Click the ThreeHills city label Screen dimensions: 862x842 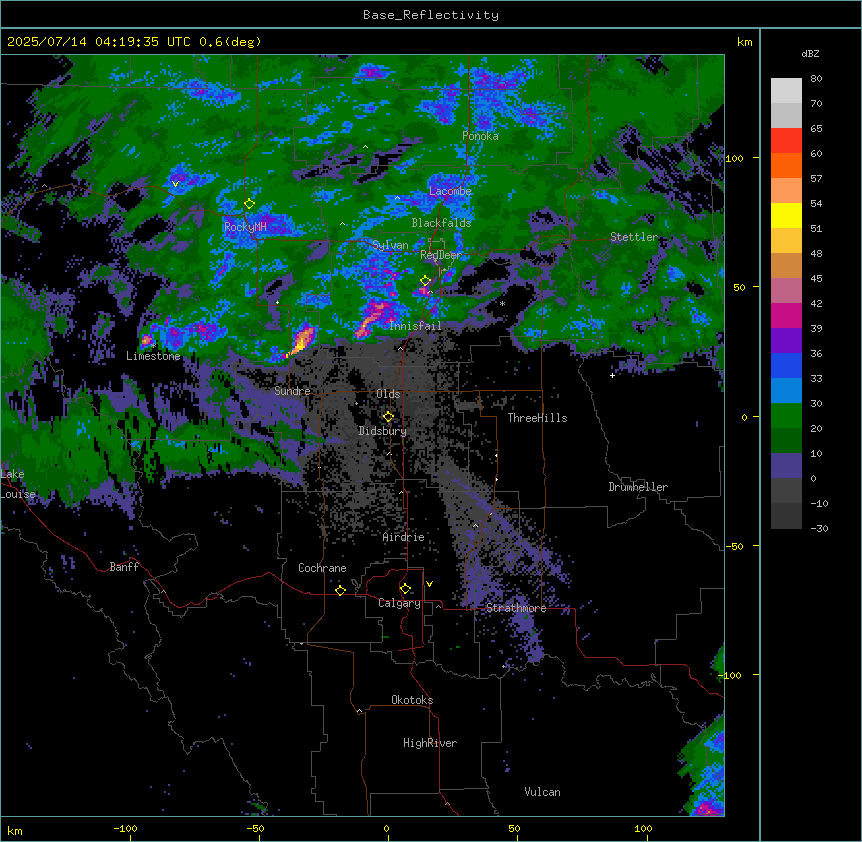pyautogui.click(x=537, y=418)
